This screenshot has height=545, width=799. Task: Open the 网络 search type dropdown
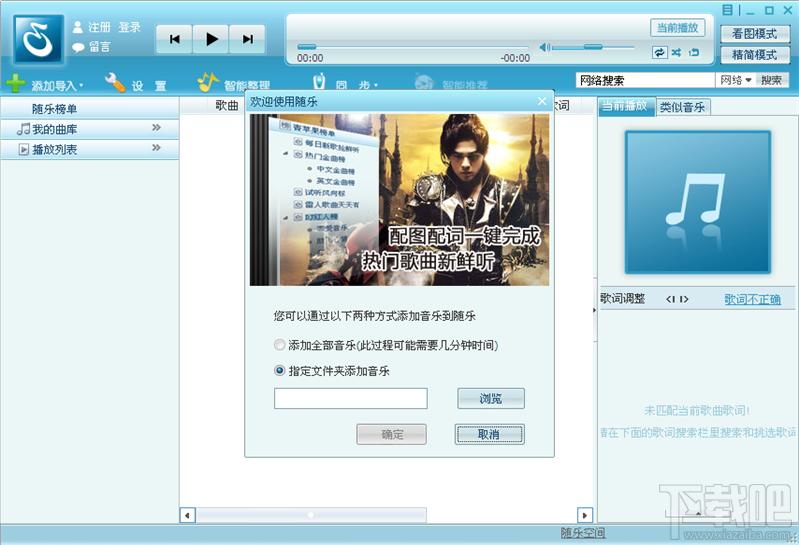[x=736, y=80]
